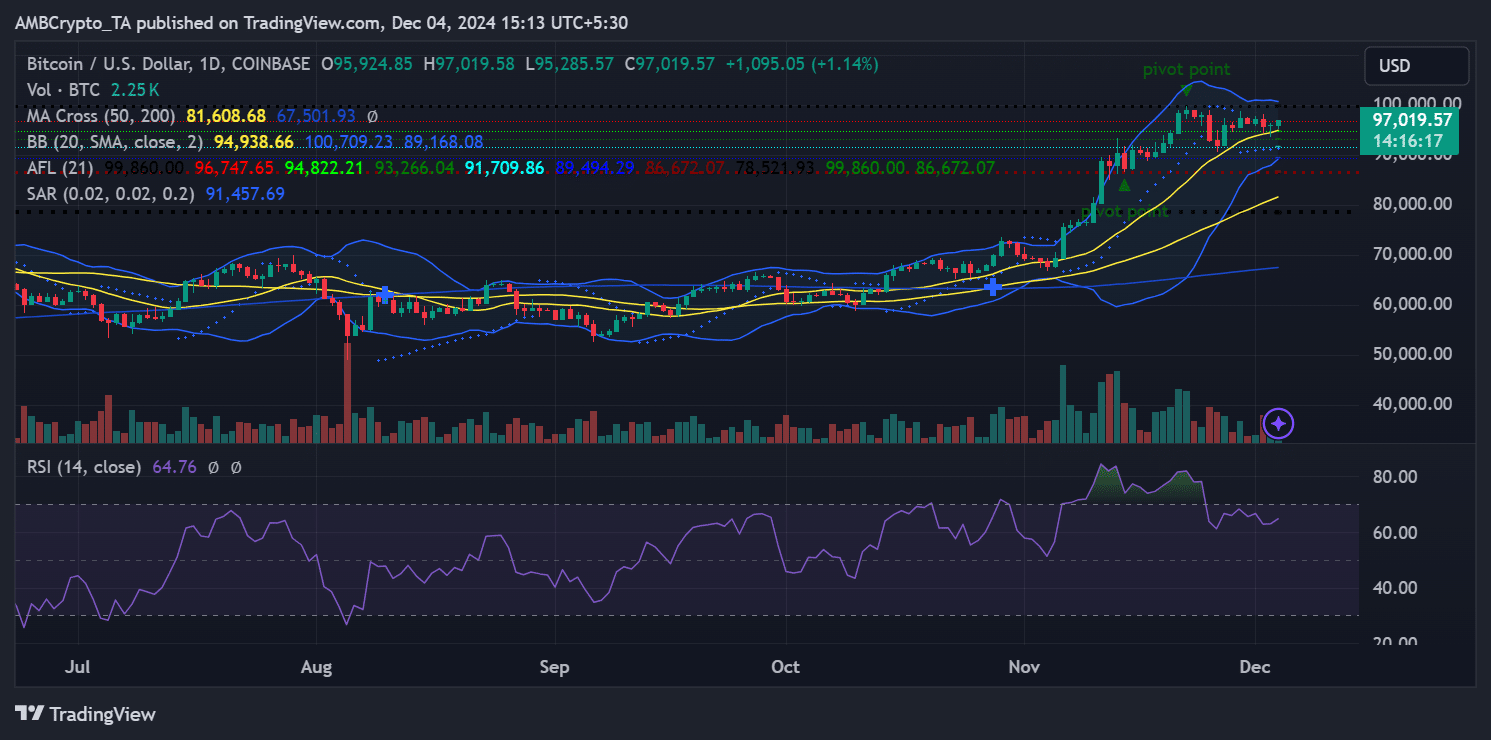This screenshot has height=740, width=1491.
Task: Click the Oct label on the time axis
Action: [786, 666]
